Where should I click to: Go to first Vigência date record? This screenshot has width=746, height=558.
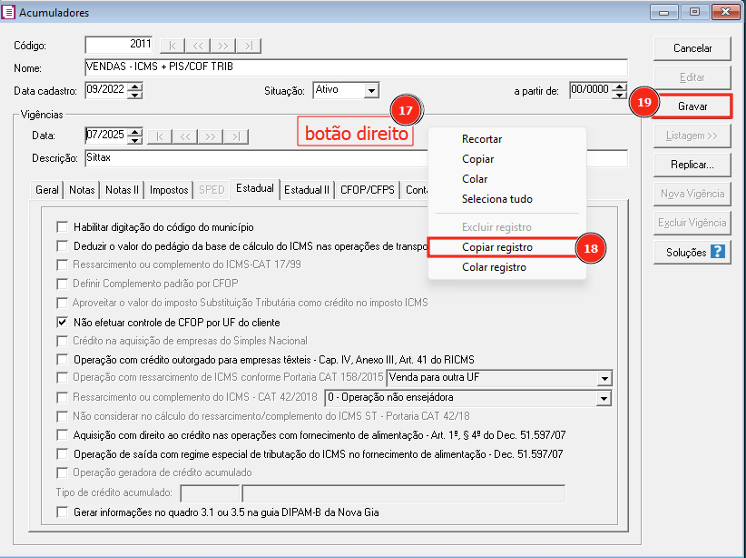159,135
